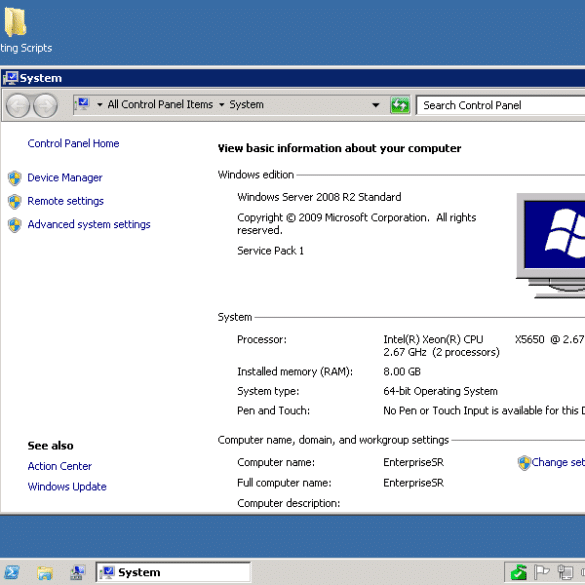Open Windows Explorer from the taskbar
Viewport: 585px width, 585px height.
pos(45,572)
